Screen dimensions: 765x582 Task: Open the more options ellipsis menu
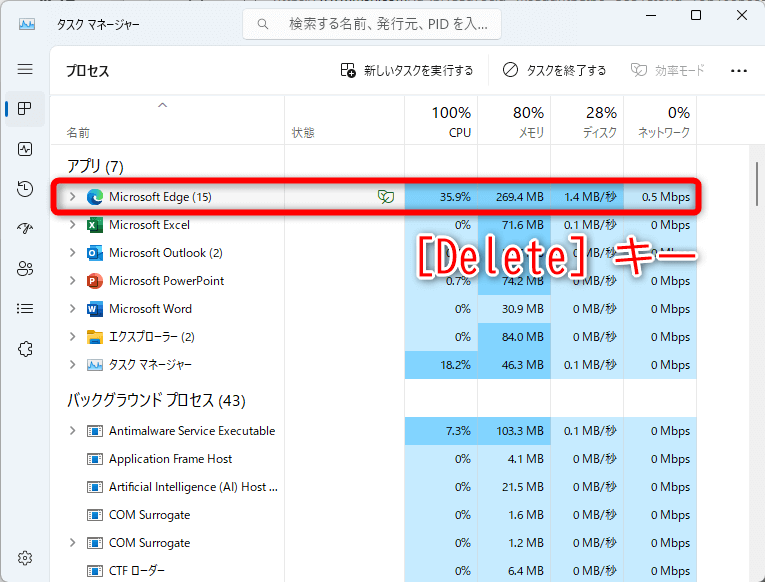click(x=739, y=71)
